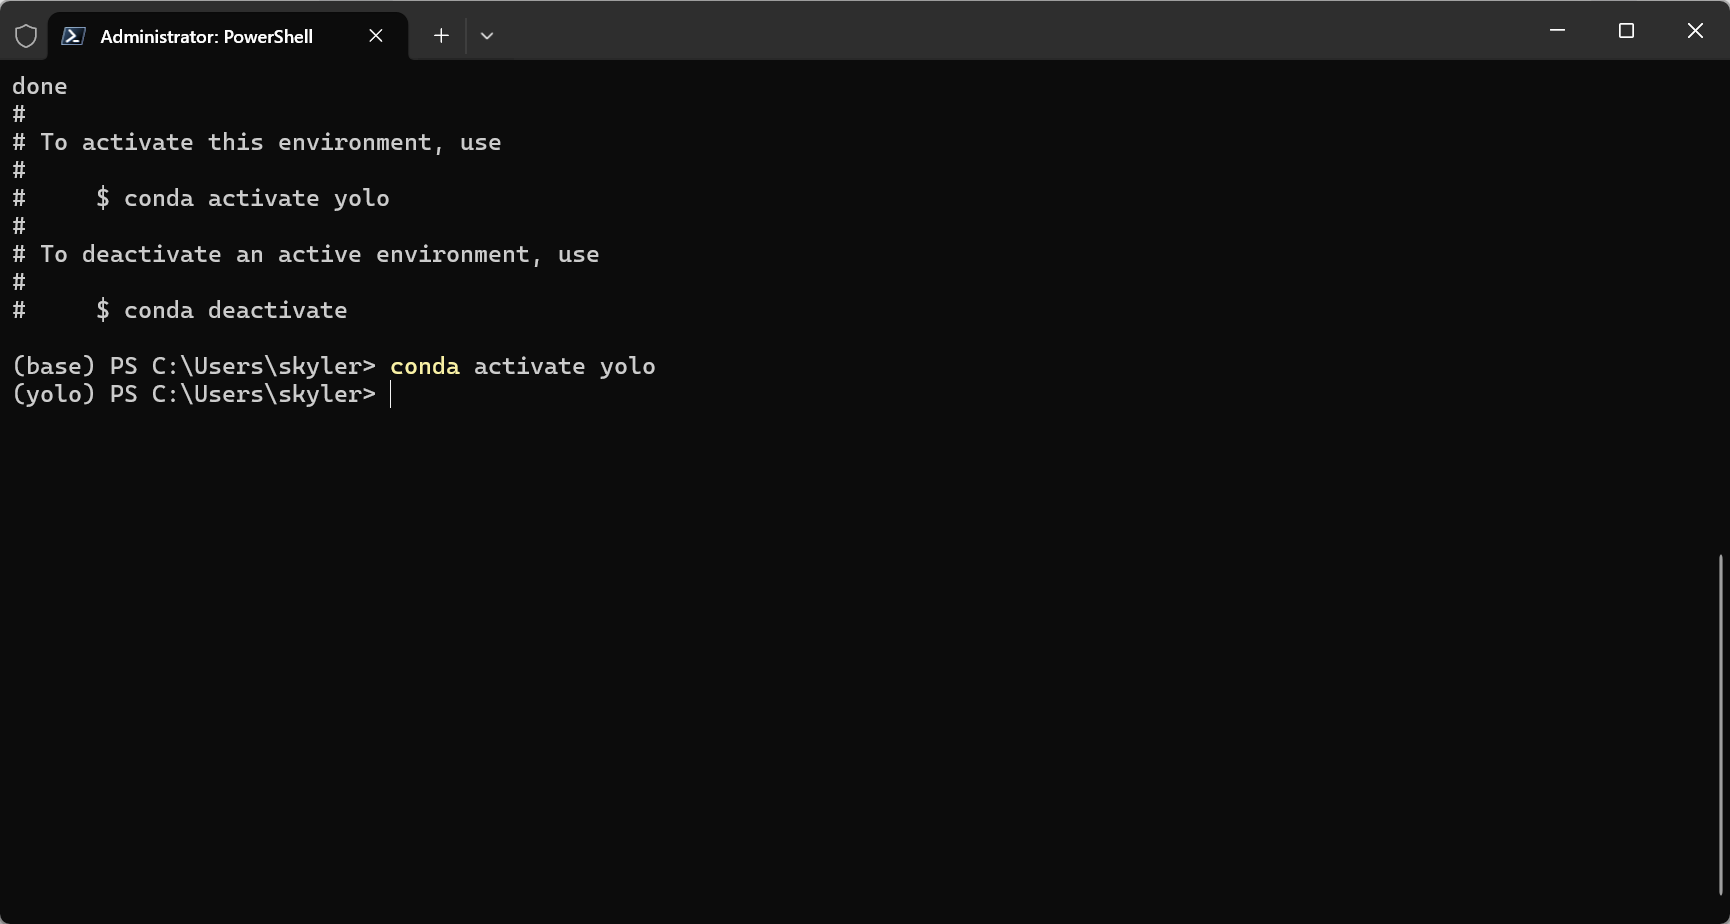Click the 'done' output line

(40, 87)
